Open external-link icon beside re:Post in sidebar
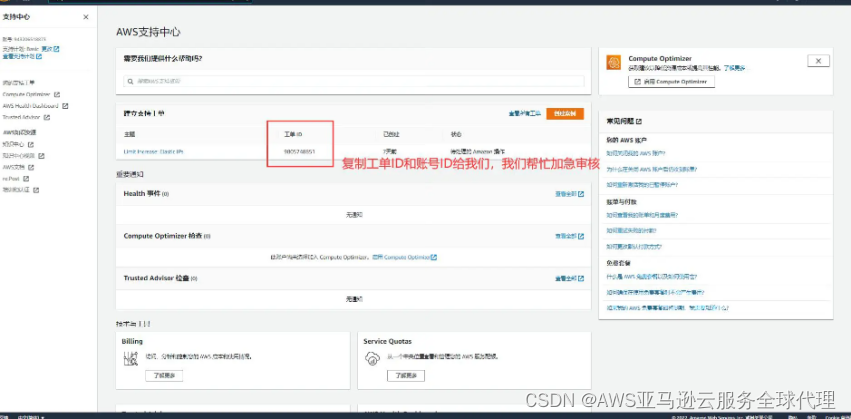 pyautogui.click(x=26, y=179)
